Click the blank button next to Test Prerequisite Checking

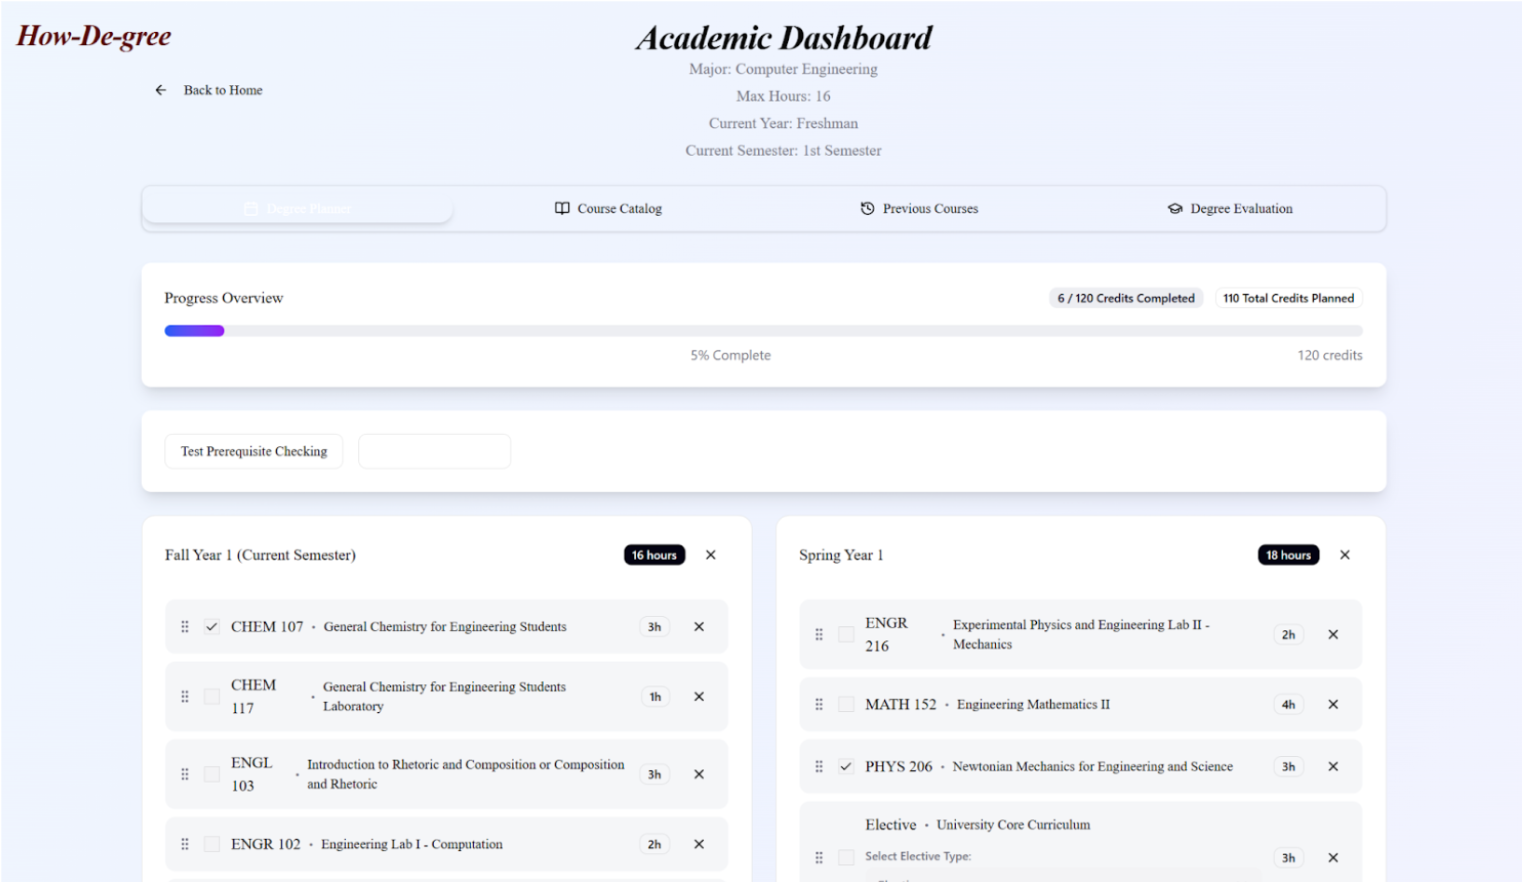click(434, 451)
